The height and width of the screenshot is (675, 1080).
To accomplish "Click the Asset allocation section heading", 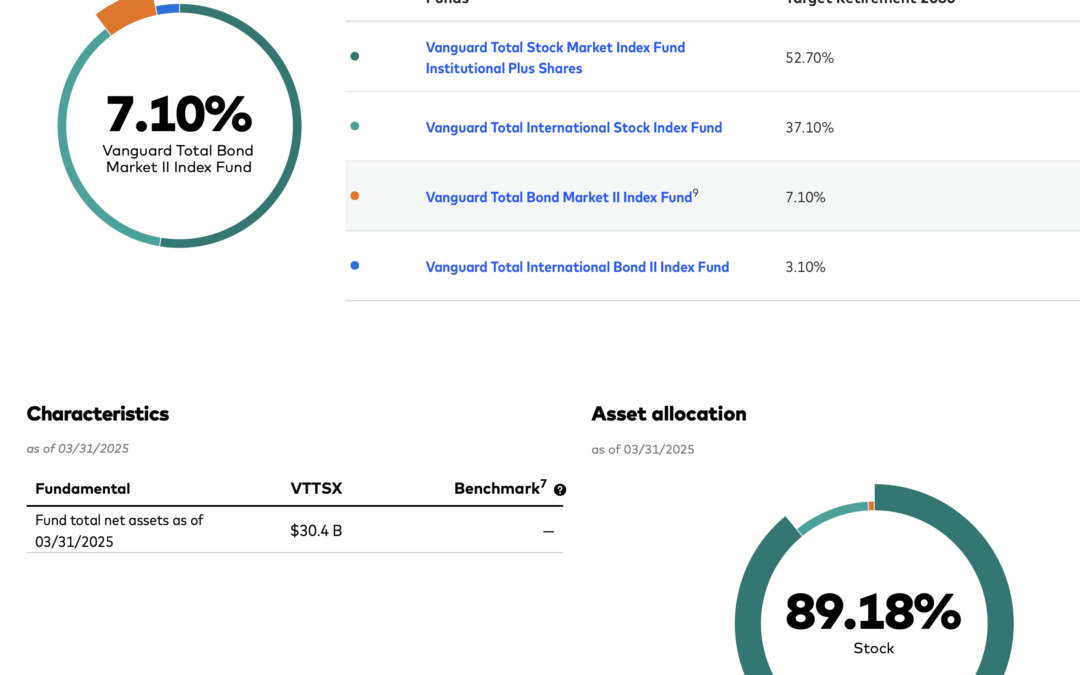I will [x=669, y=414].
